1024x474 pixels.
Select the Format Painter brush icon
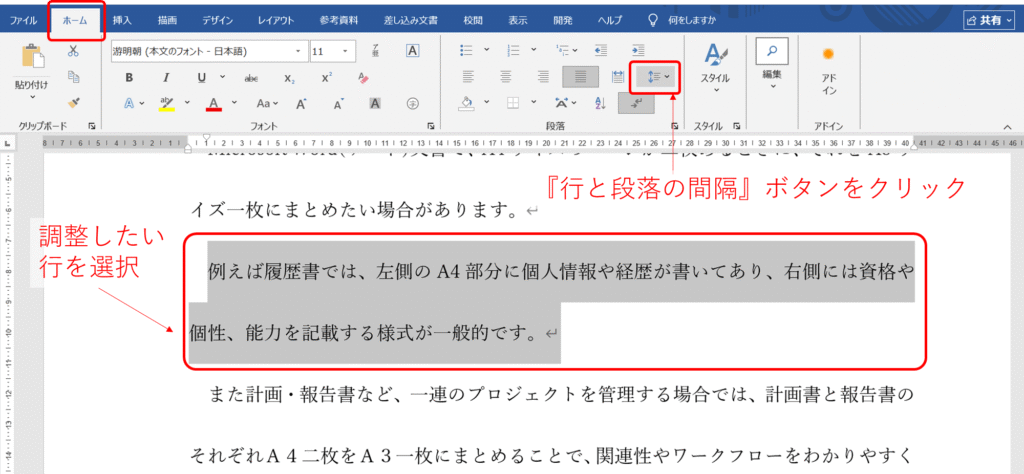pos(73,102)
